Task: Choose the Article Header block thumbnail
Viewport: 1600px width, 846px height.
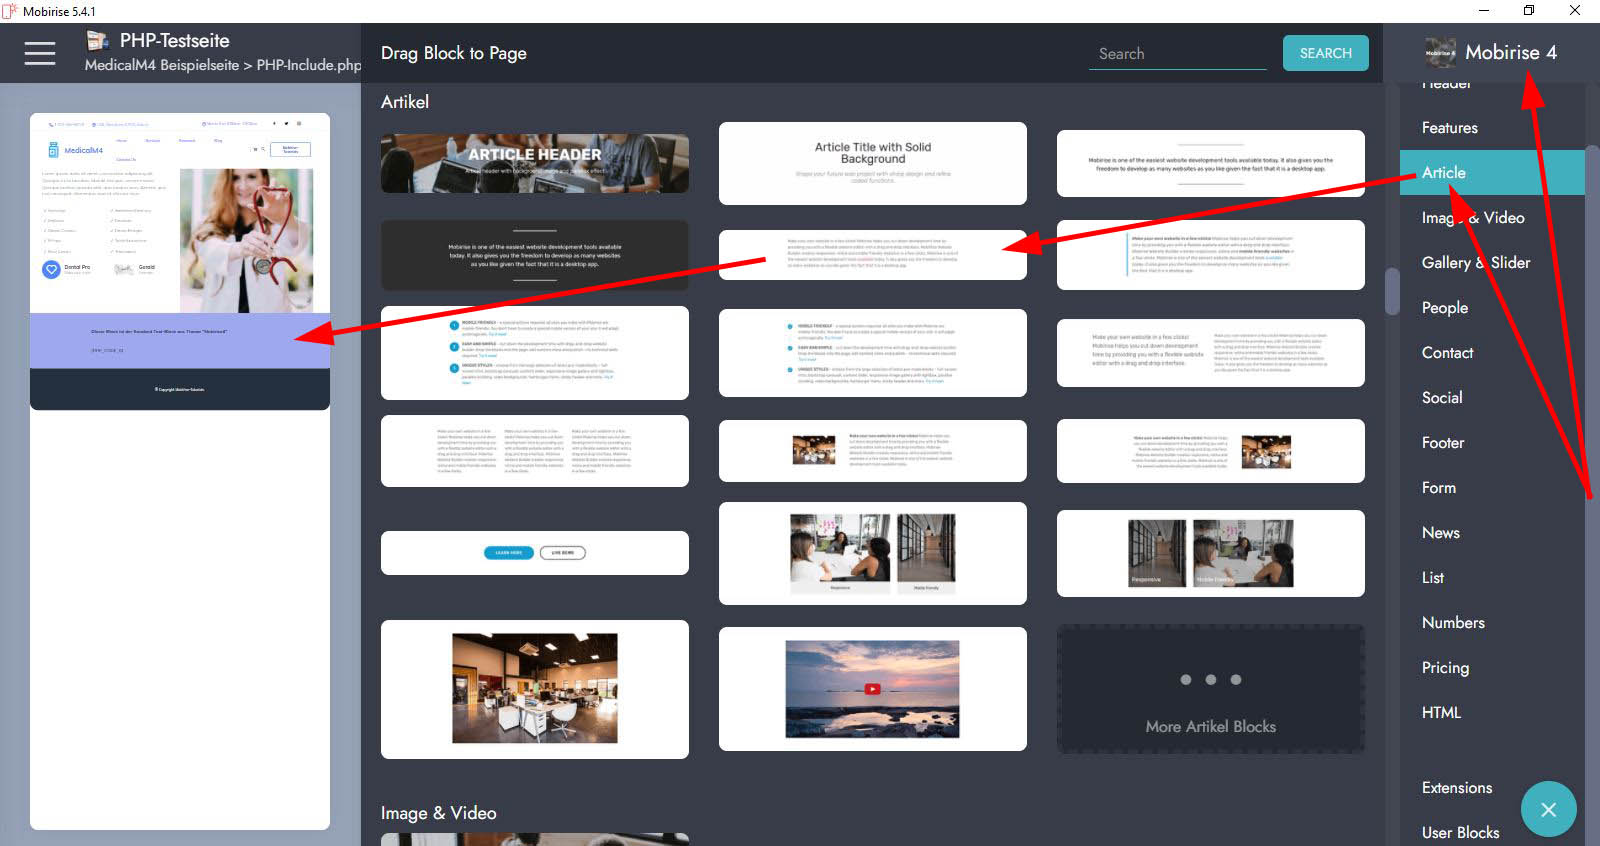Action: (x=534, y=164)
